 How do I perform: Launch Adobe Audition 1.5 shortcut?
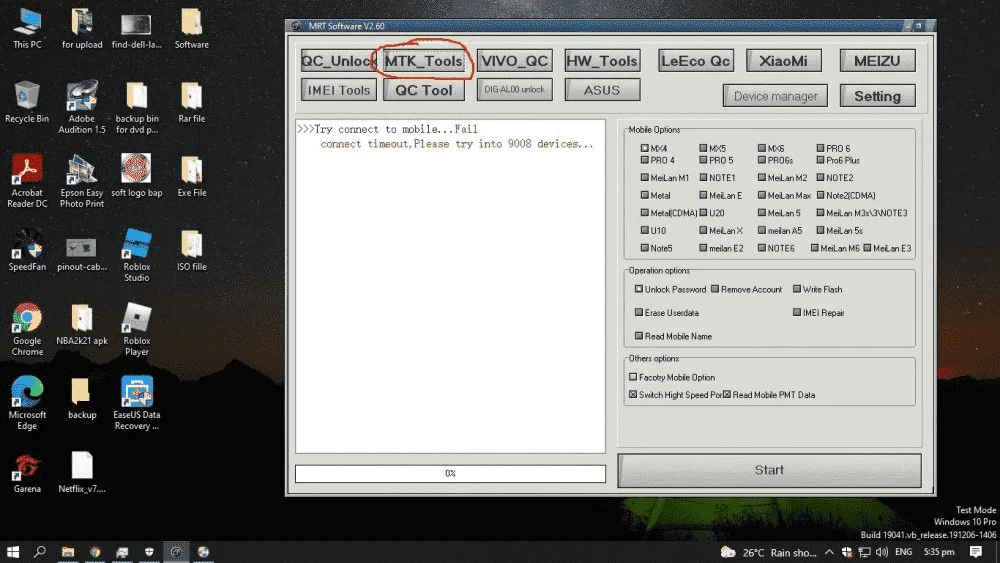(82, 107)
